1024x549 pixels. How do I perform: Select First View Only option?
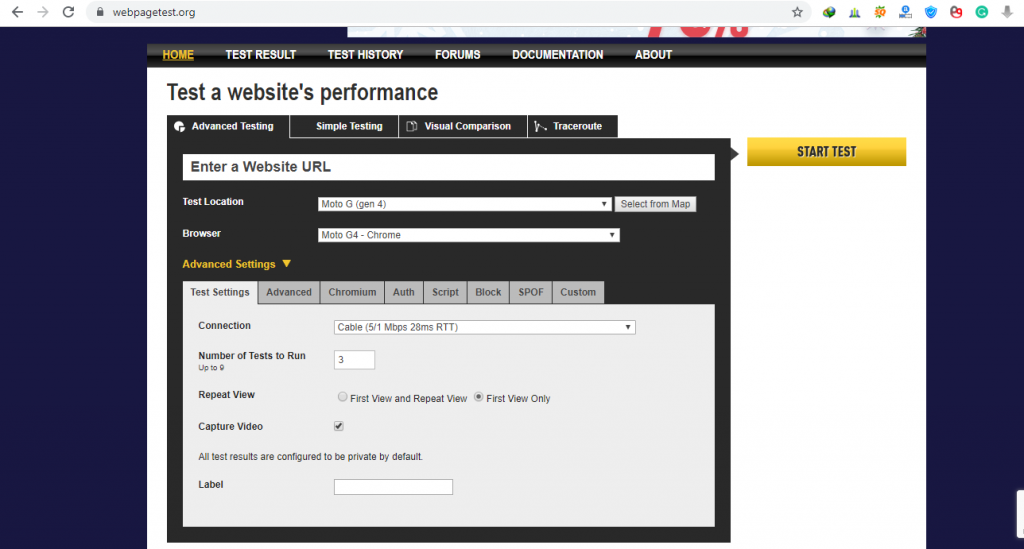point(479,397)
